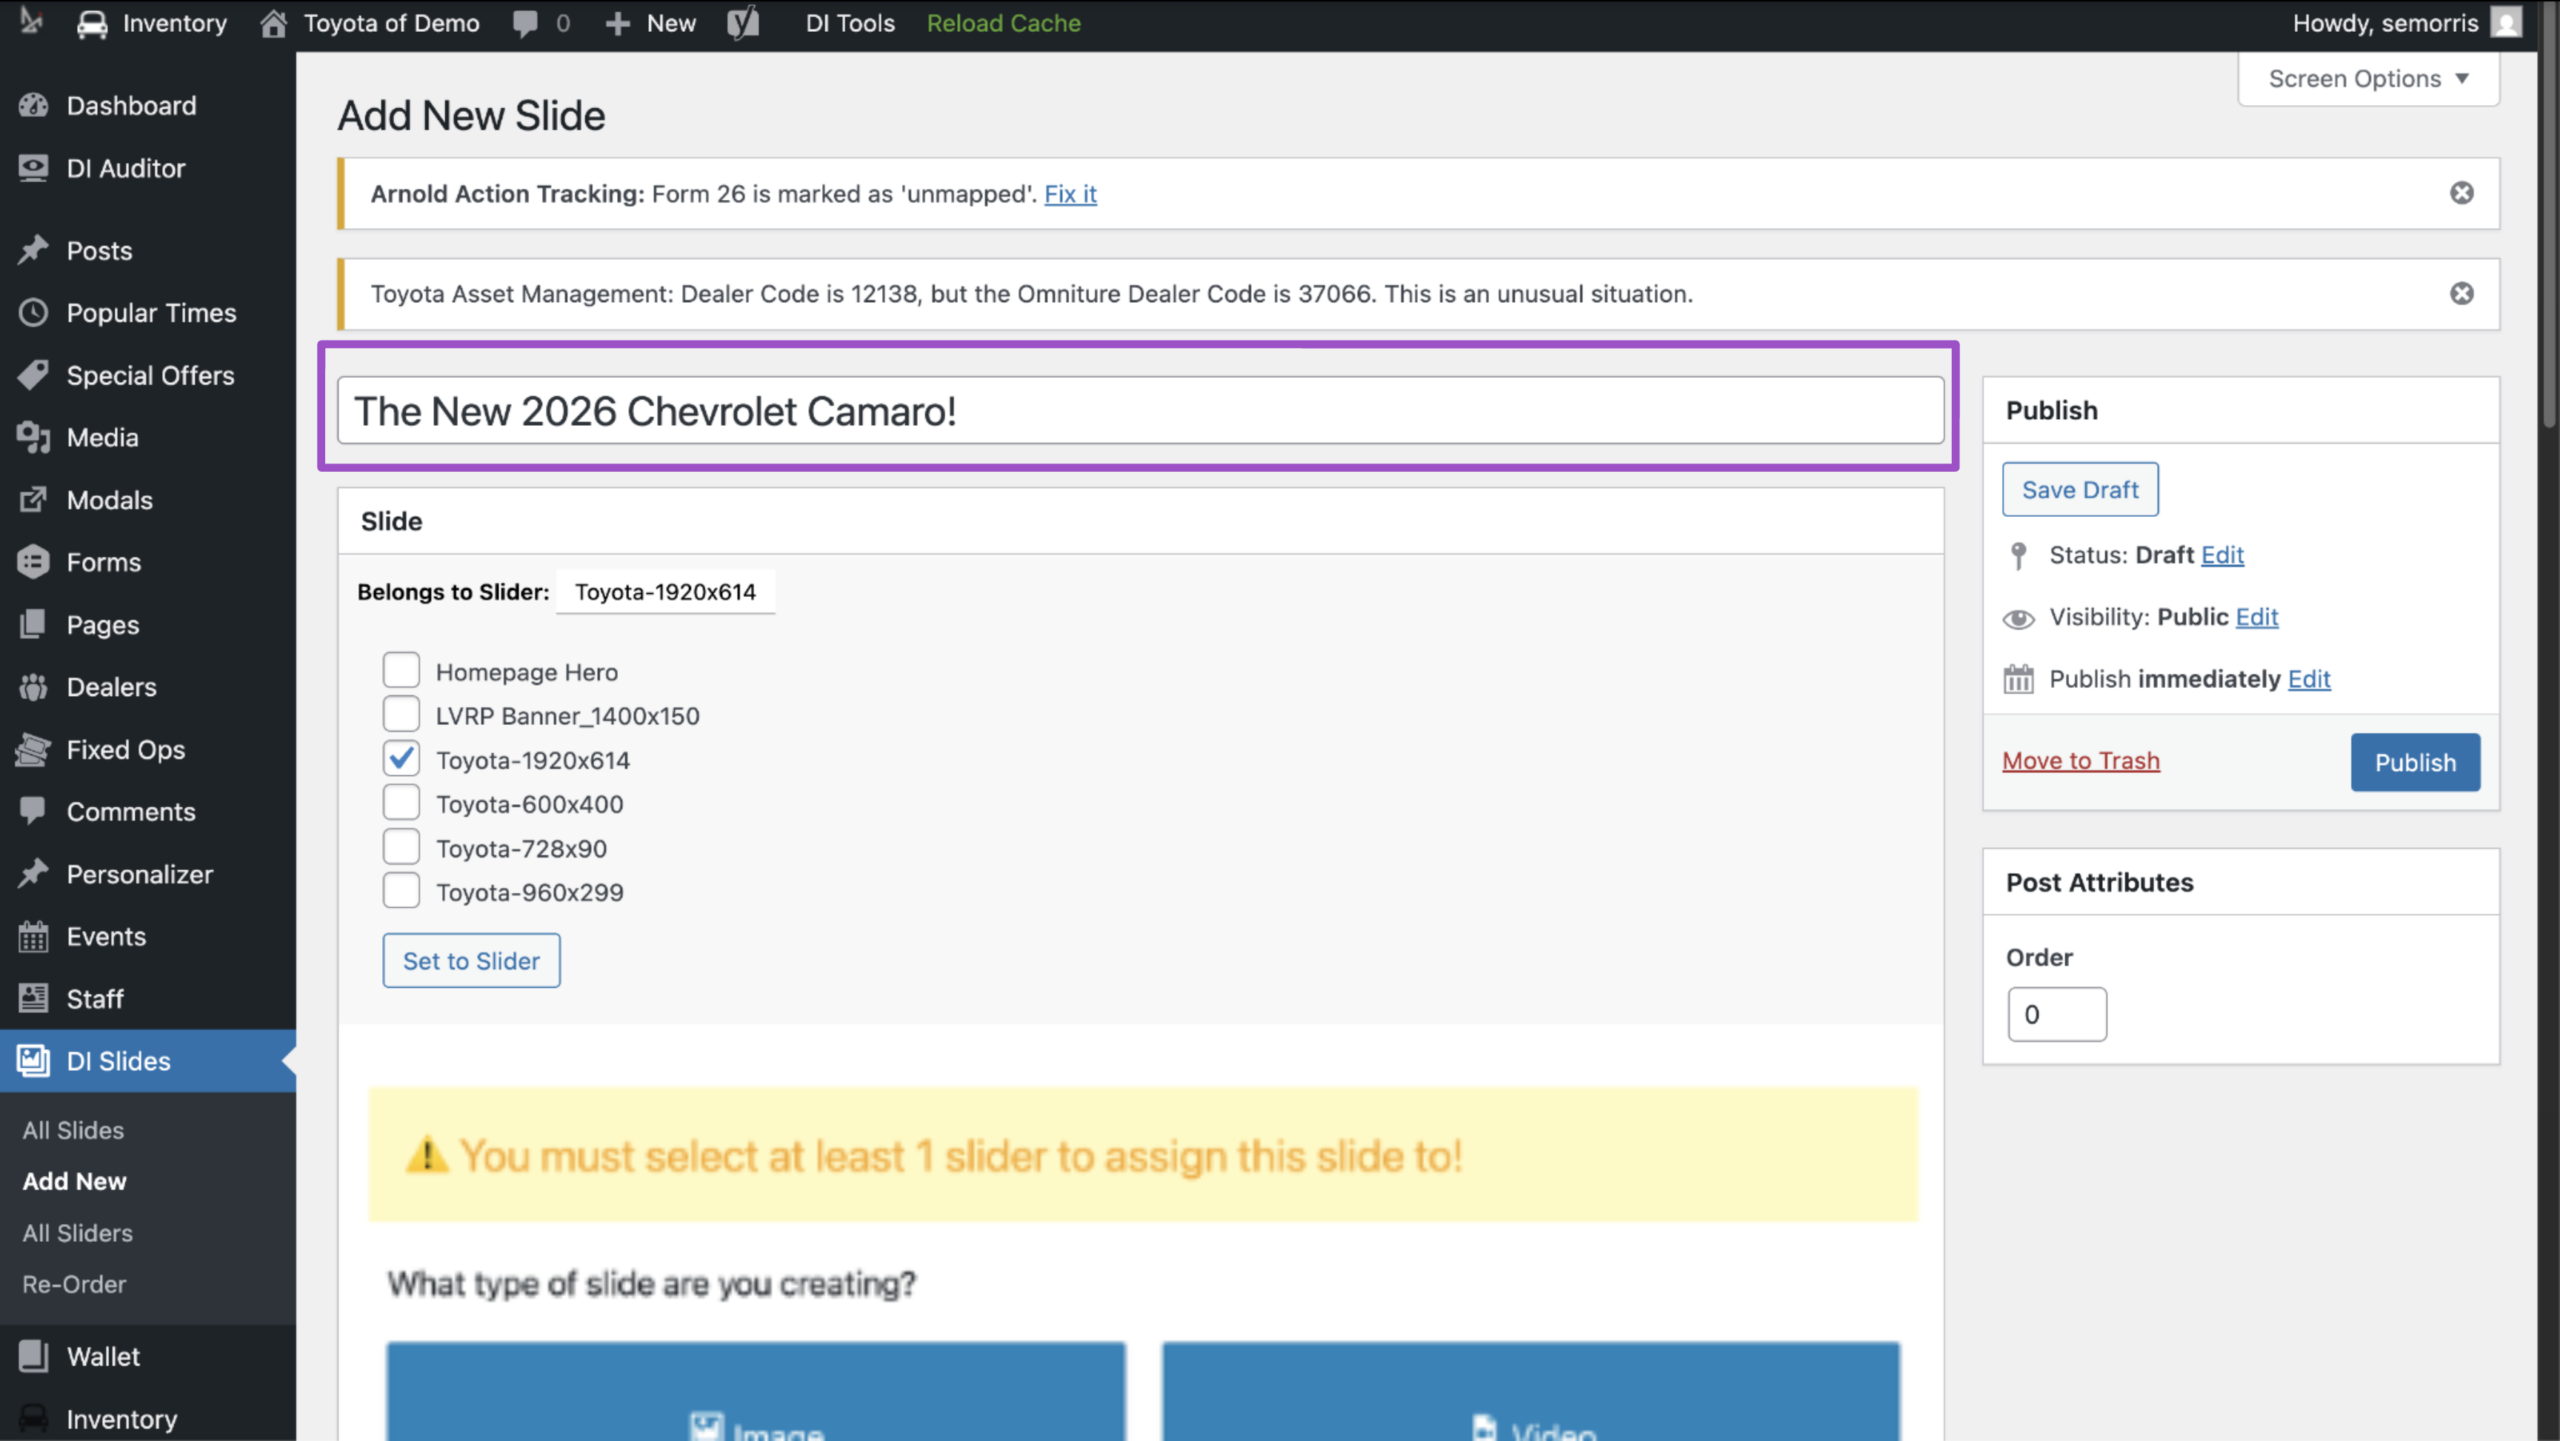The height and width of the screenshot is (1441, 2560).
Task: Click the Set to Slider button
Action: pos(471,960)
